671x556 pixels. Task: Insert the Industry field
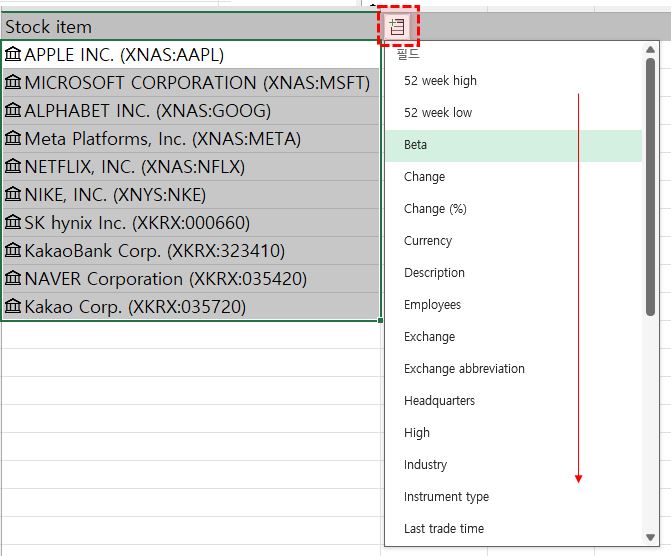[514, 464]
